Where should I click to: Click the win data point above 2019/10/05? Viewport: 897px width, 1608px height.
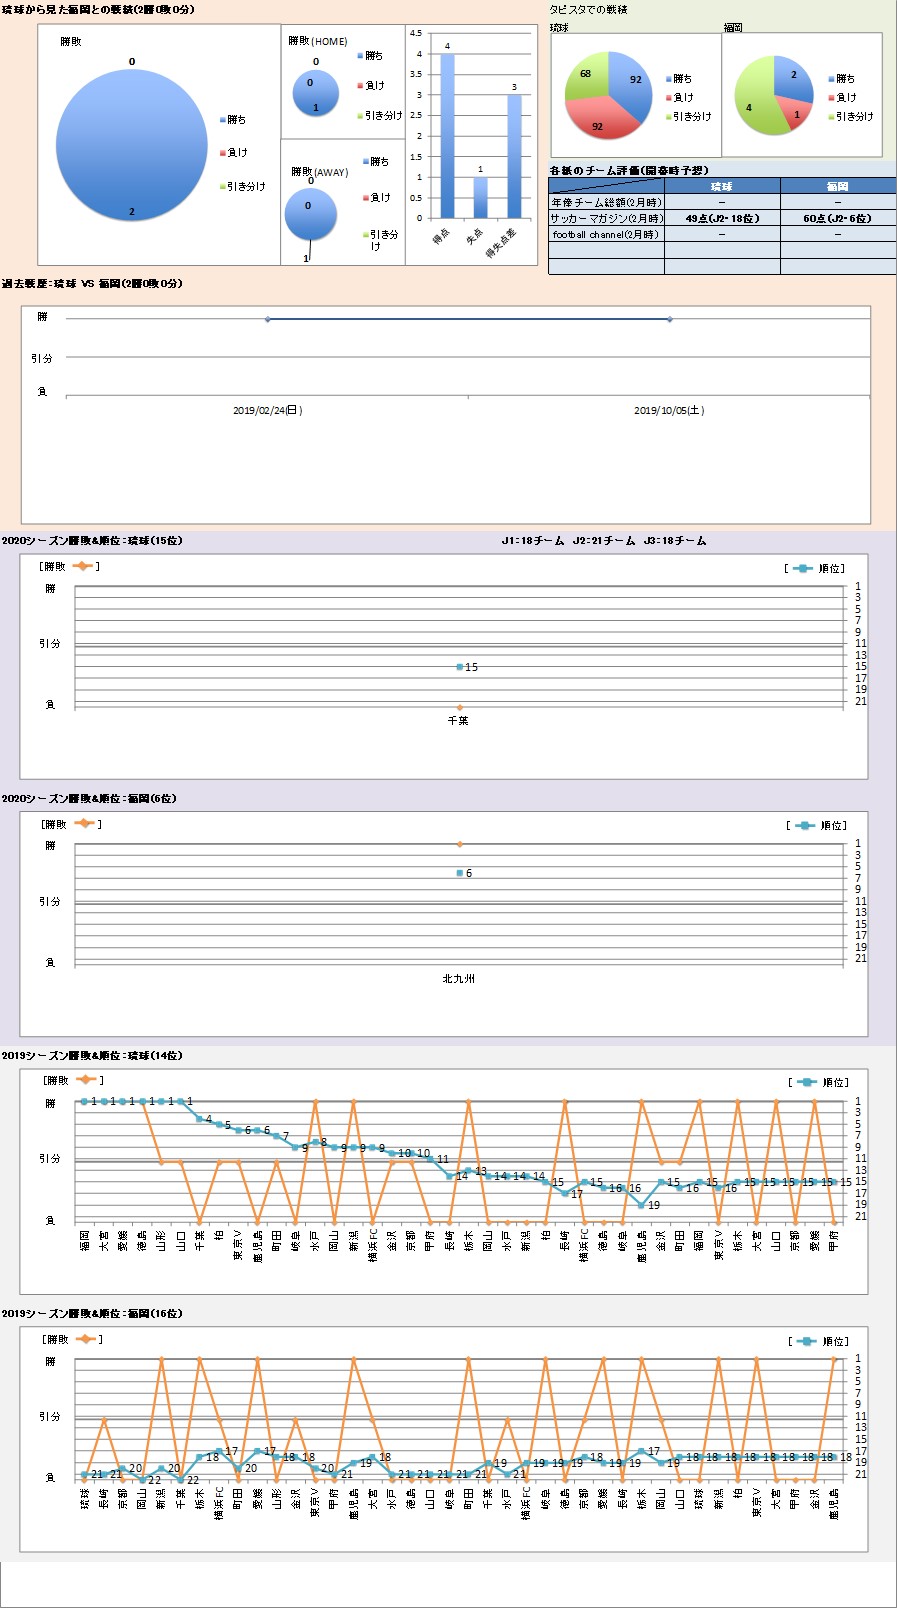point(669,319)
